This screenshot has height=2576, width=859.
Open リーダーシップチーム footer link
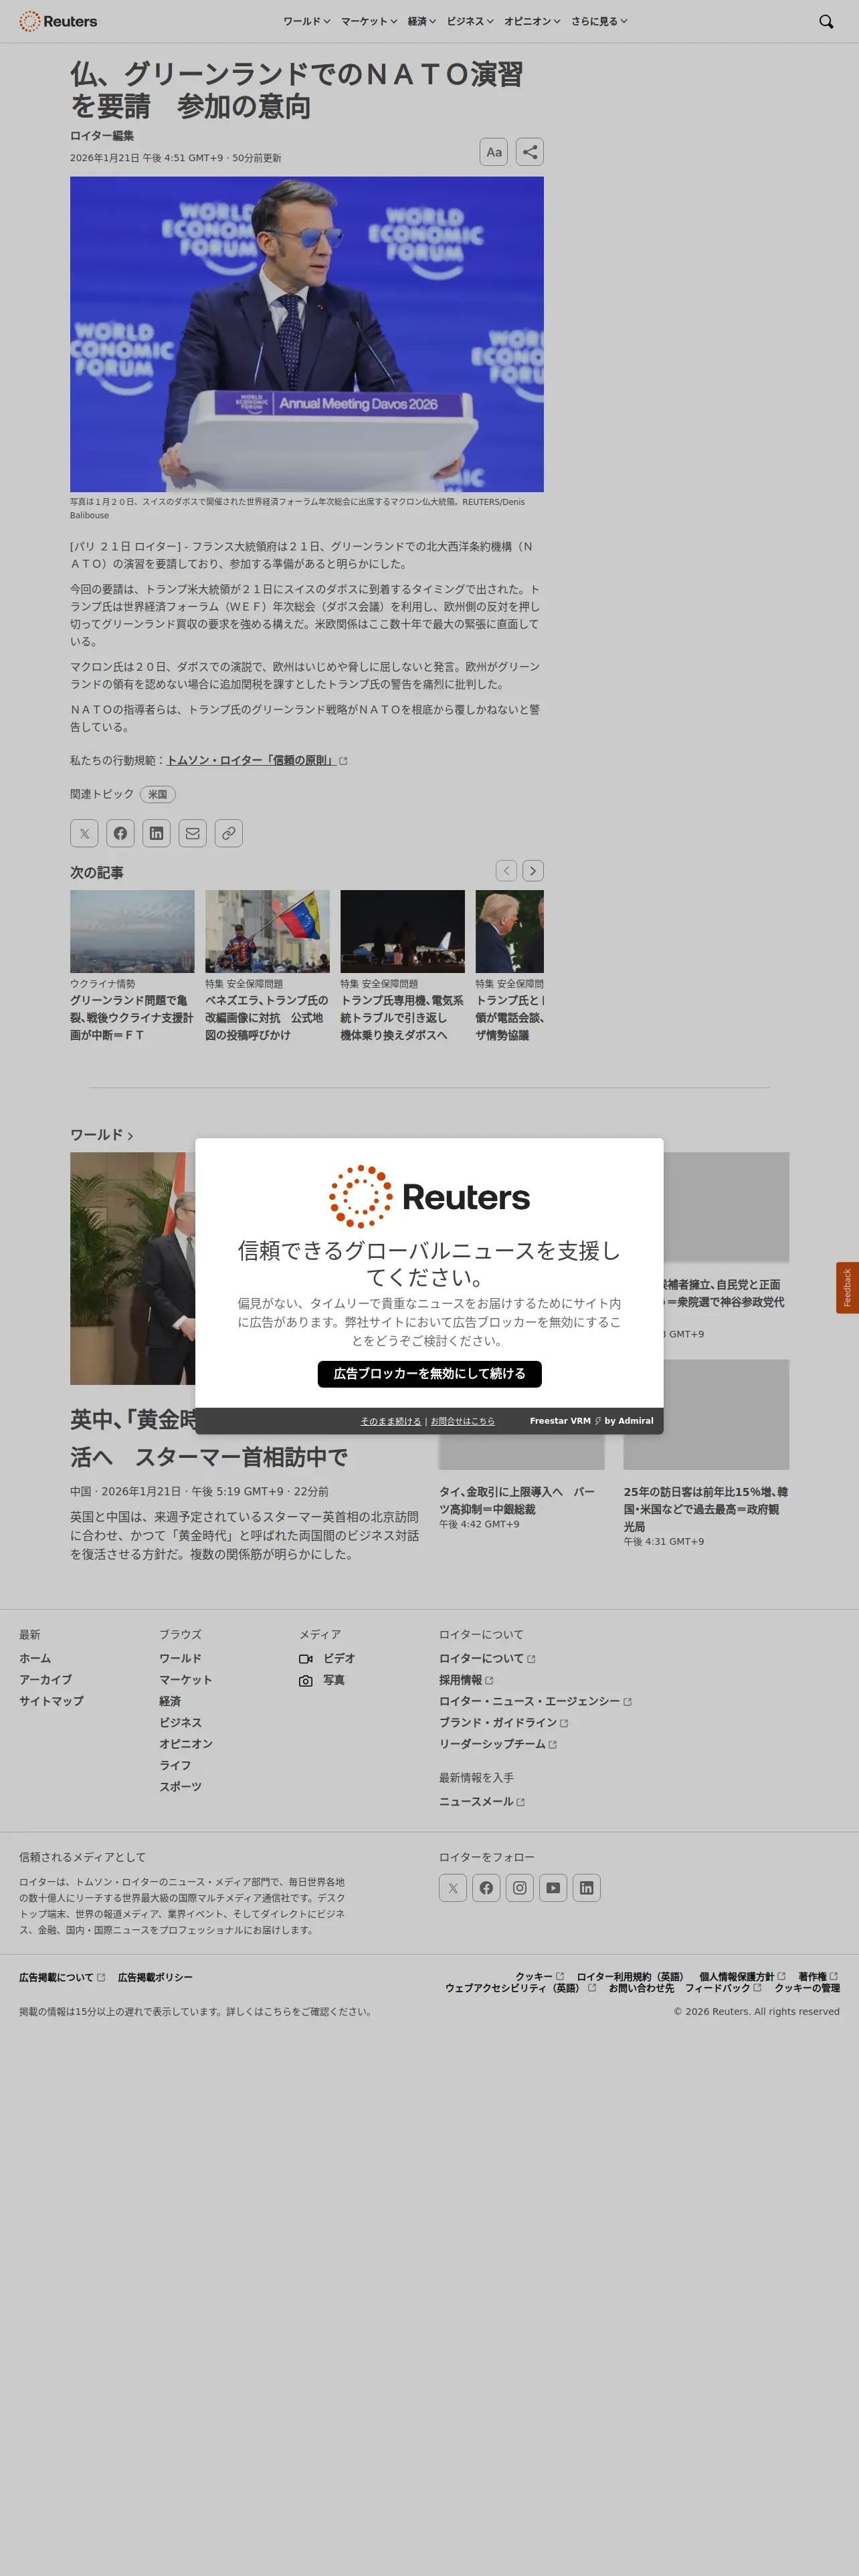[x=497, y=1744]
